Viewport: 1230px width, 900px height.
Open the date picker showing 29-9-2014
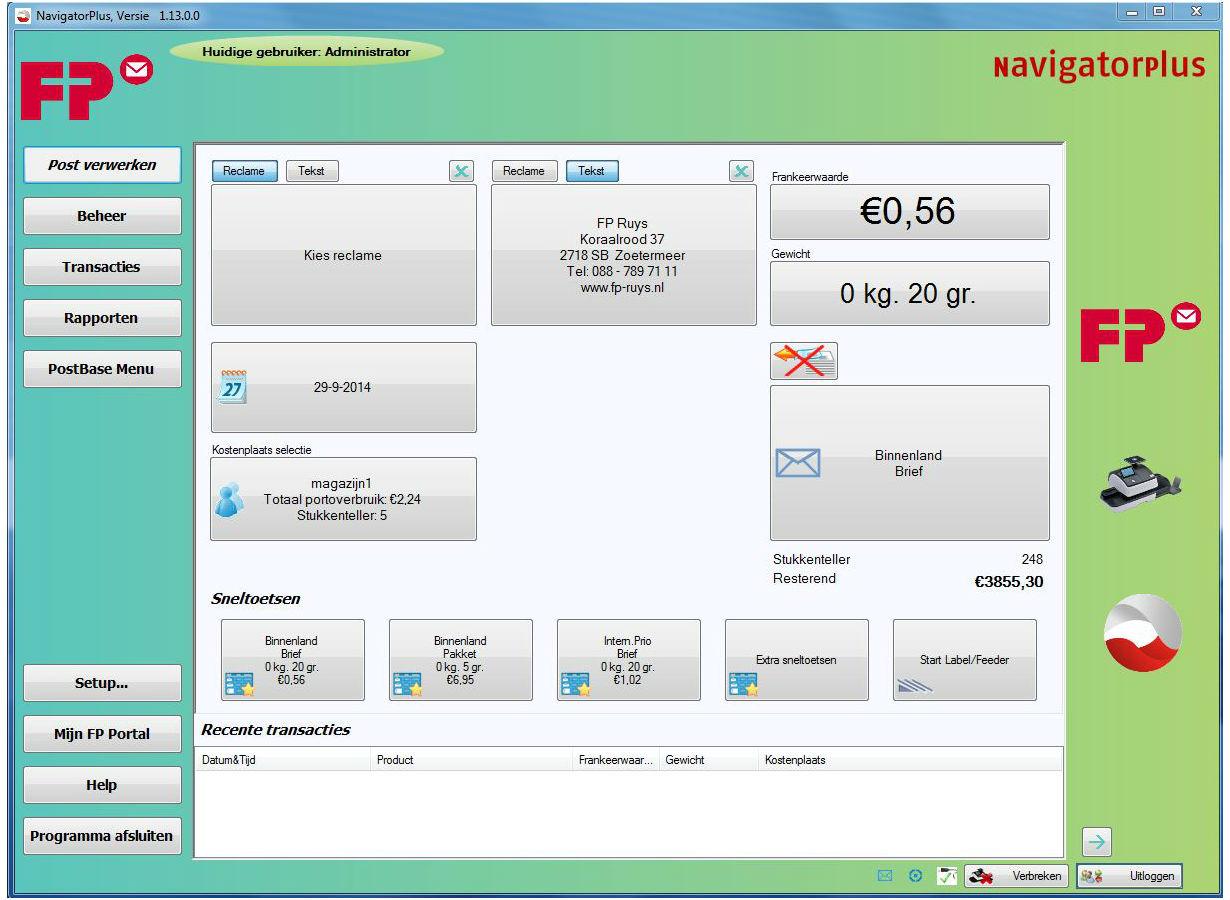click(x=343, y=388)
